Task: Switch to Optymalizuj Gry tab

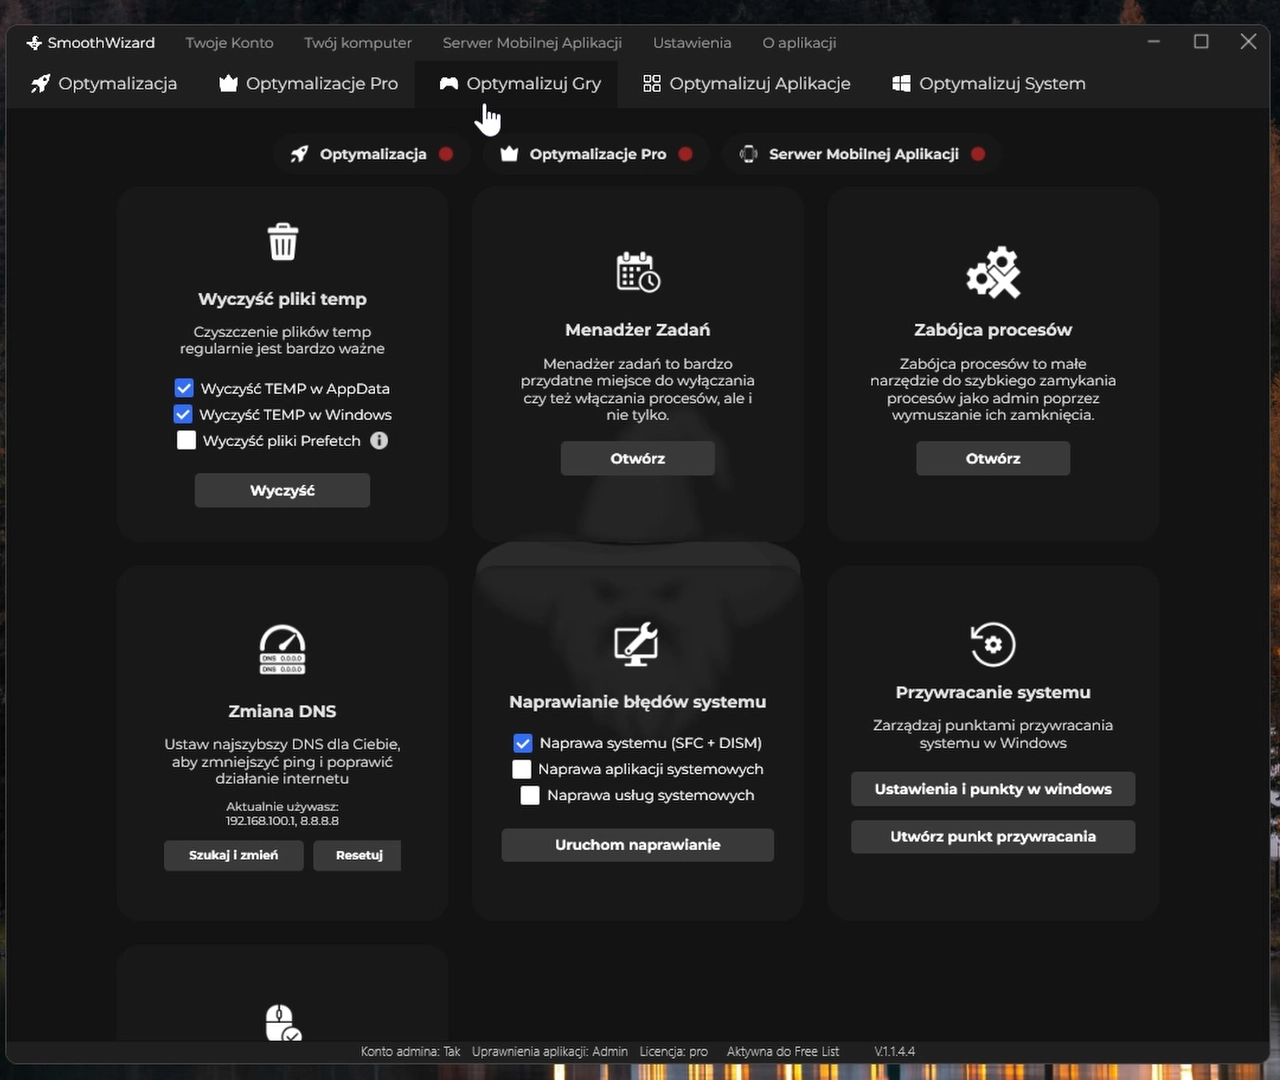Action: 520,84
